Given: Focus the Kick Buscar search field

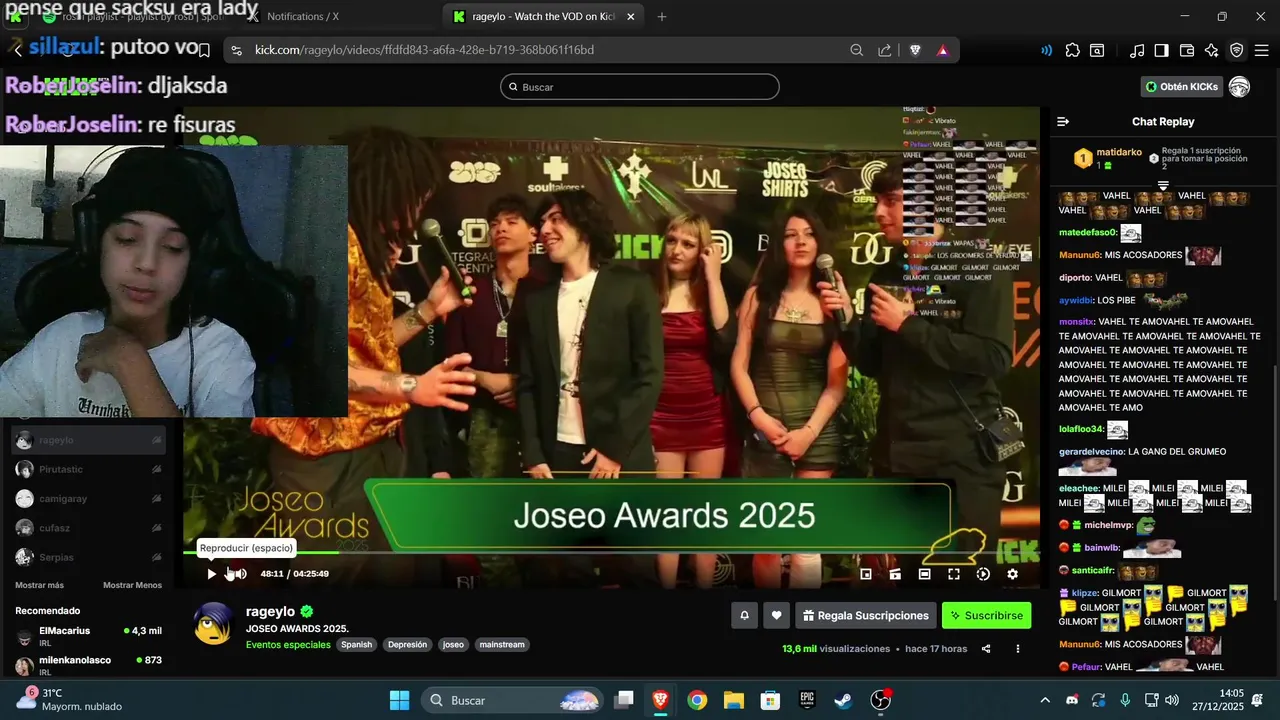Looking at the screenshot, I should click(640, 87).
